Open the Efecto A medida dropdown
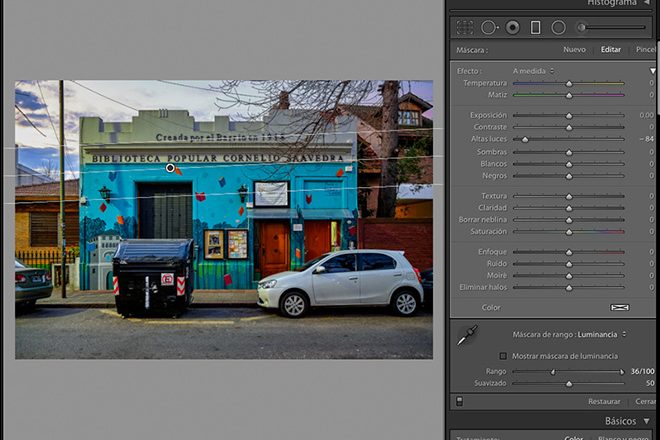The image size is (660, 440). (x=533, y=71)
